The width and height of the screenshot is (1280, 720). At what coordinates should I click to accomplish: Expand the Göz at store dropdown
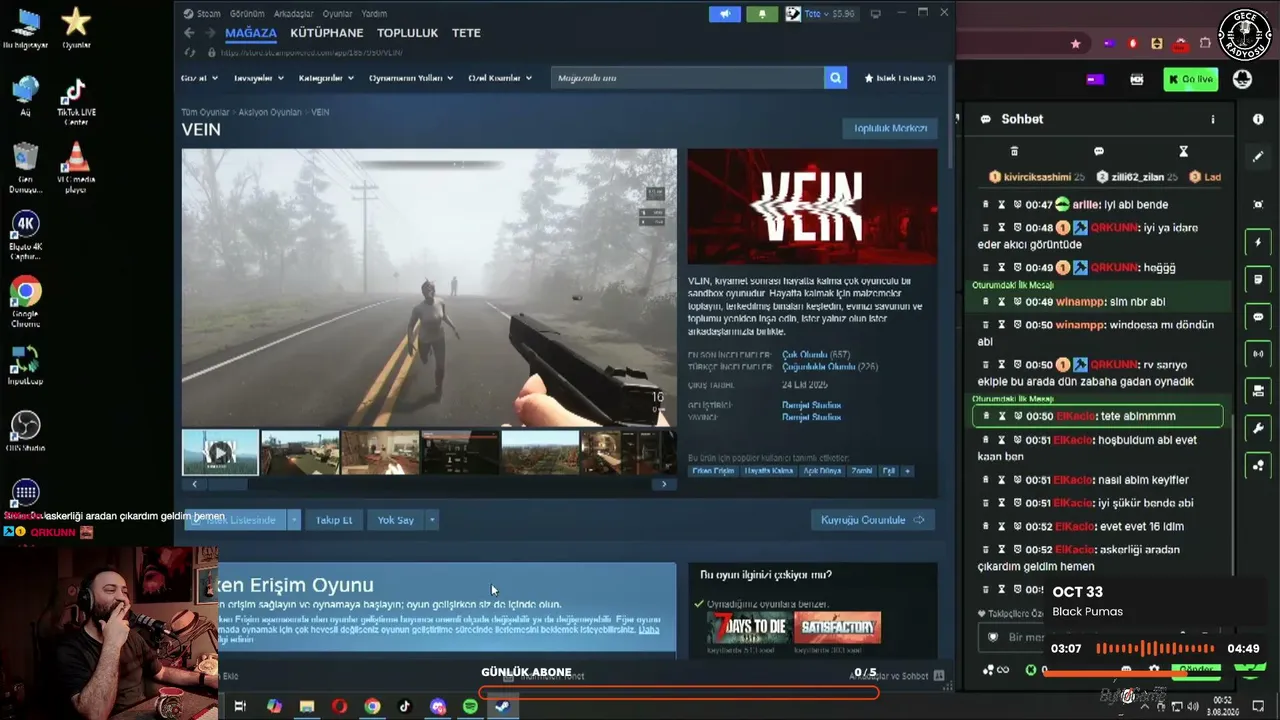[199, 78]
